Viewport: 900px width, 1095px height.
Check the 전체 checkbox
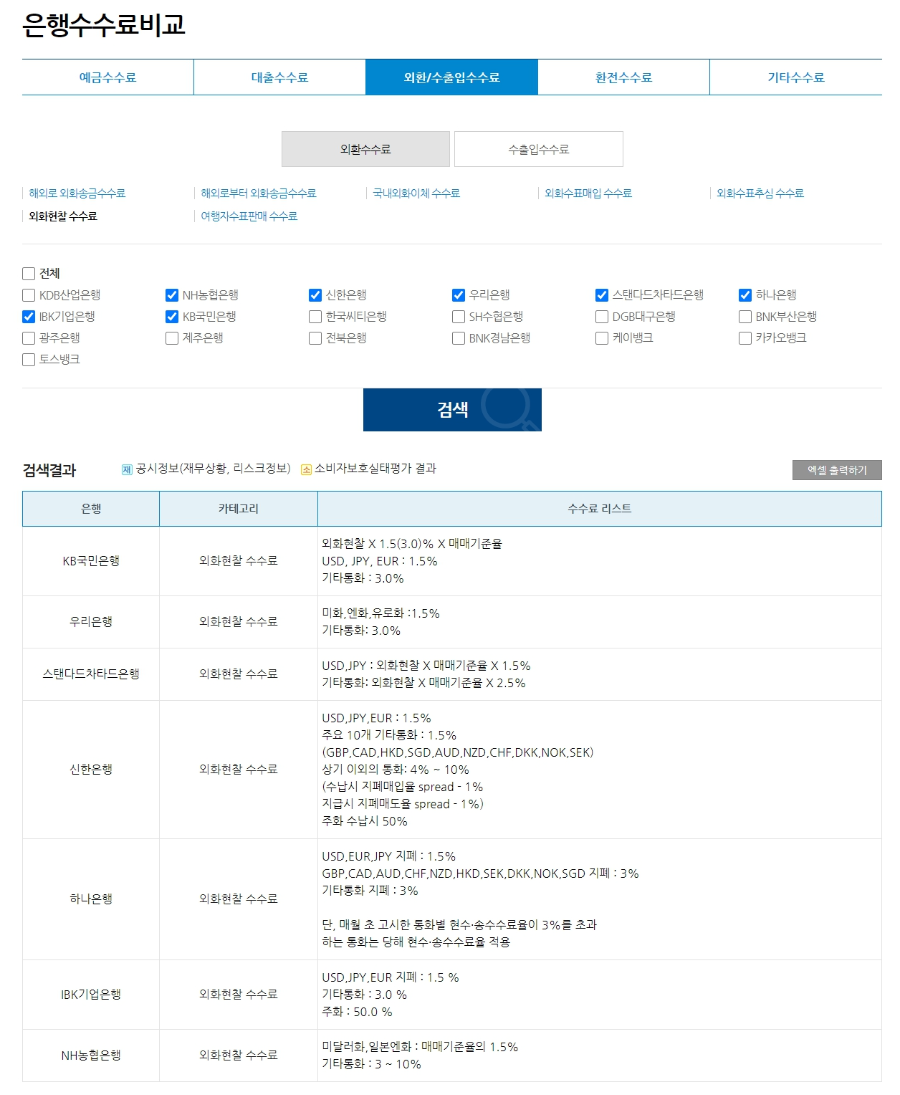tap(29, 273)
